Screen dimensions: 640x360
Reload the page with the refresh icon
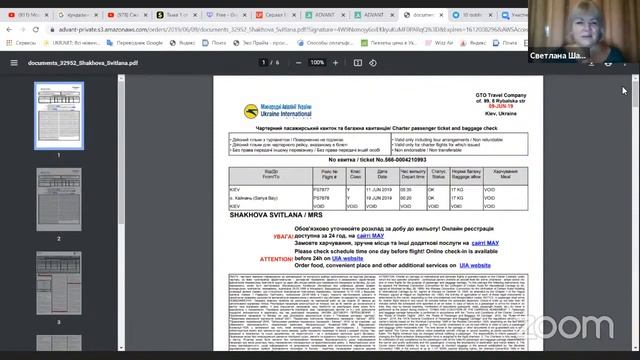(x=36, y=29)
